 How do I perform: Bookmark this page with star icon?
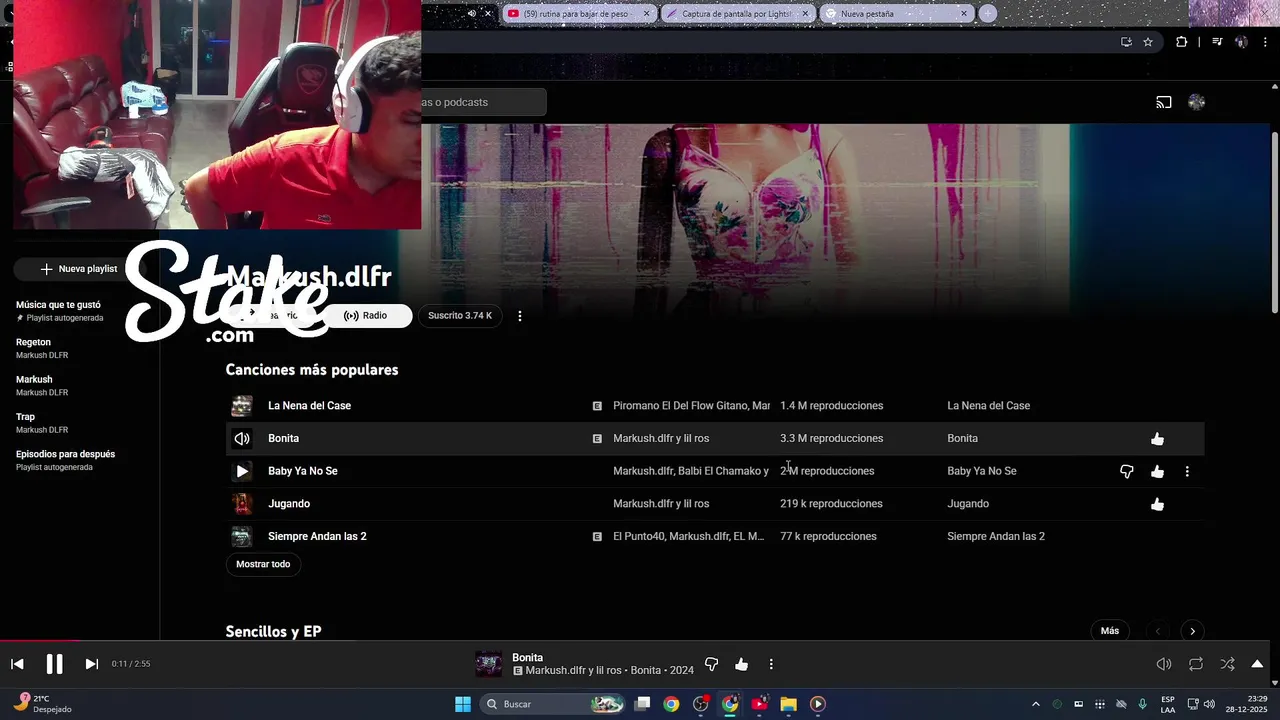click(1148, 42)
